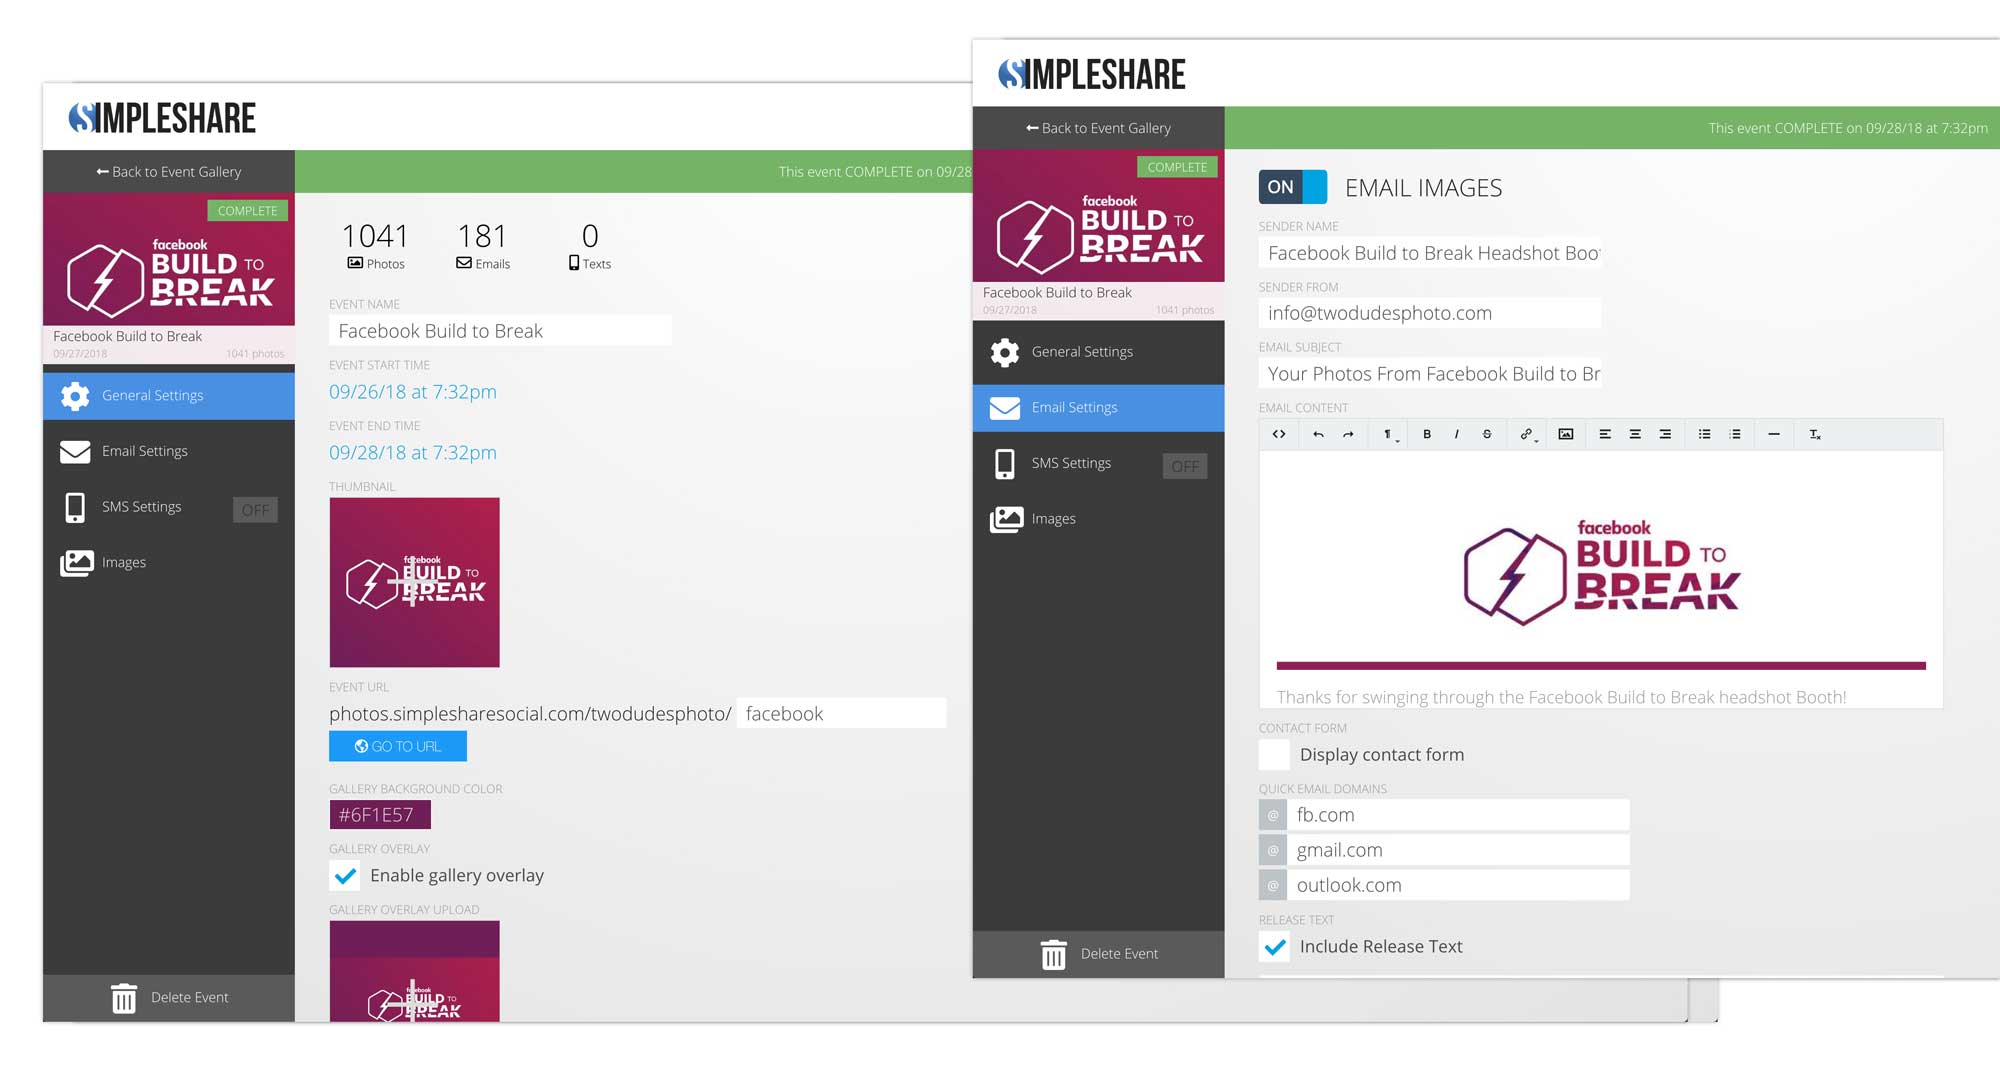Viewport: 2000px width, 1067px height.
Task: Select Email Settings in the front window sidebar
Action: 1098,408
